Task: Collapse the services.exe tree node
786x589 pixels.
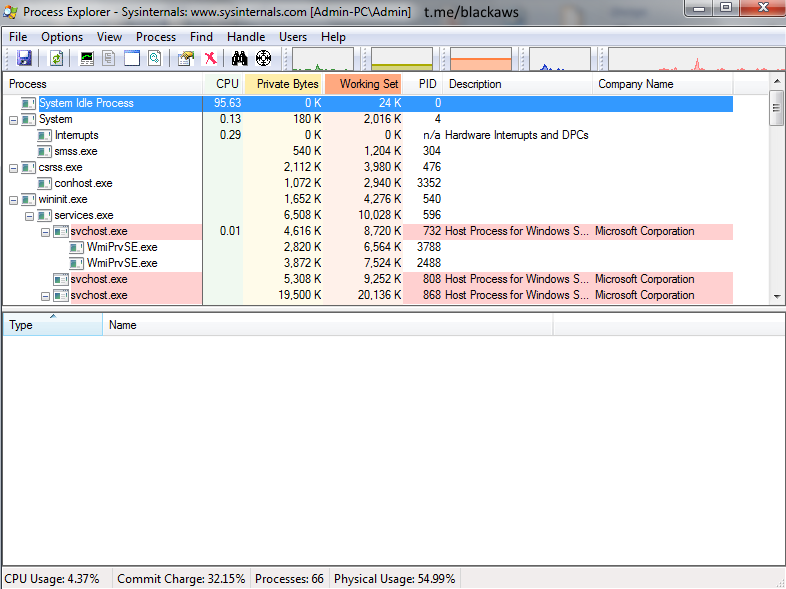Action: coord(30,216)
